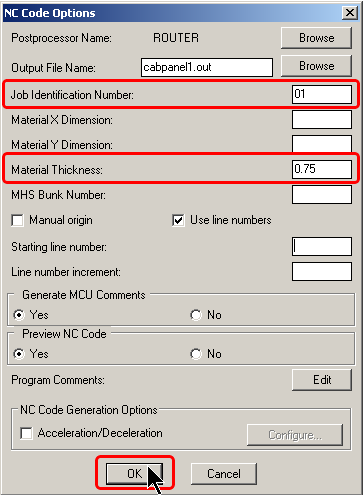This screenshot has width=363, height=495.
Task: Click the NC Code Options title text
Action: coord(50,13)
